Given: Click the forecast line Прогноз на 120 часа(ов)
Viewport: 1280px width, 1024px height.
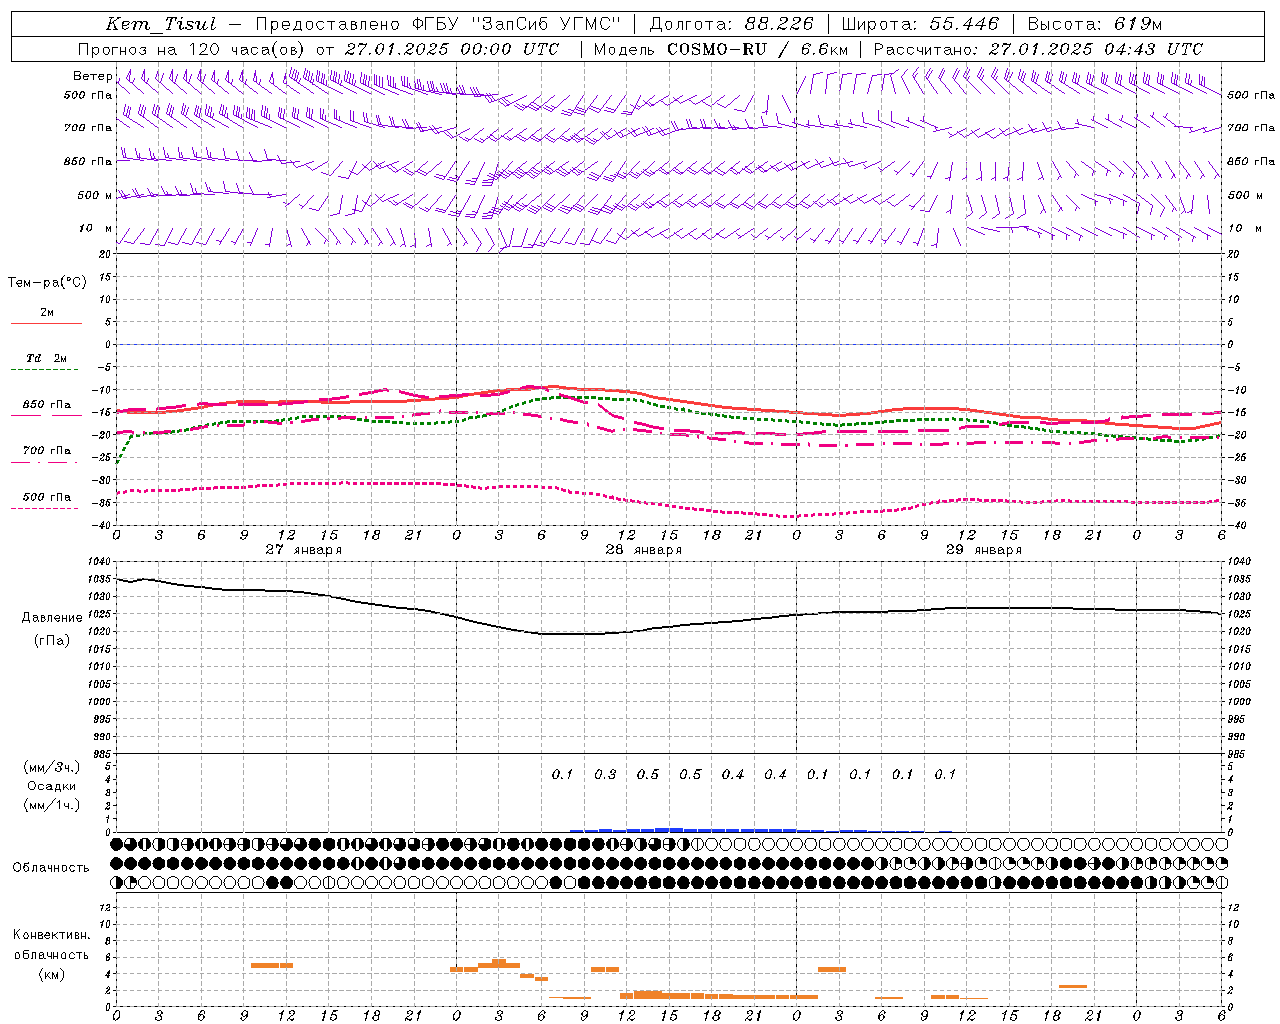Looking at the screenshot, I should tap(191, 49).
